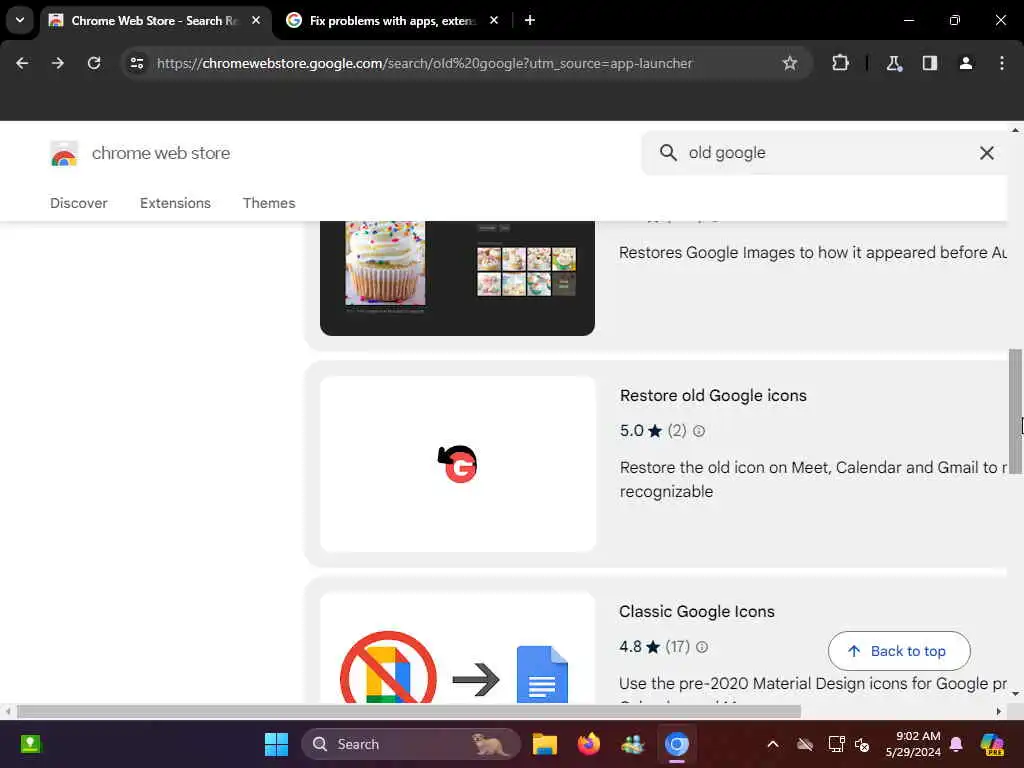Viewport: 1024px width, 768px height.
Task: Click the search magnifier icon
Action: 667,153
